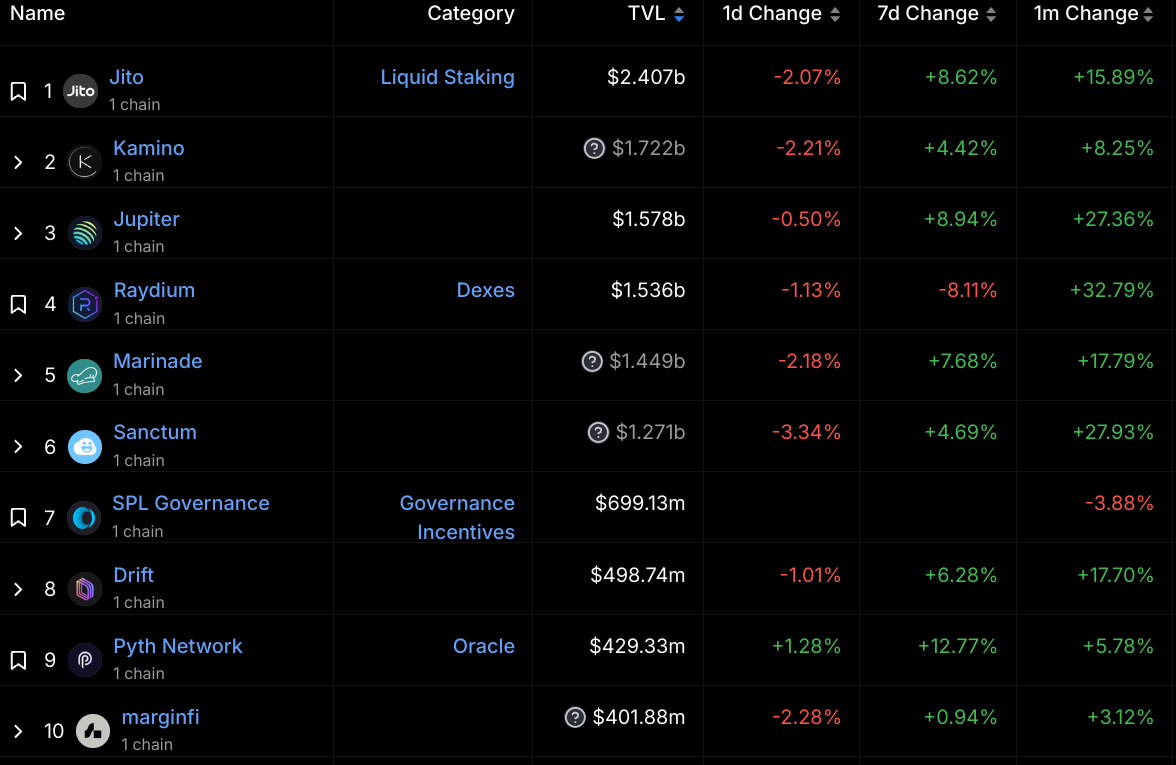Click the Raydium logo icon
The width and height of the screenshot is (1176, 765).
click(84, 304)
